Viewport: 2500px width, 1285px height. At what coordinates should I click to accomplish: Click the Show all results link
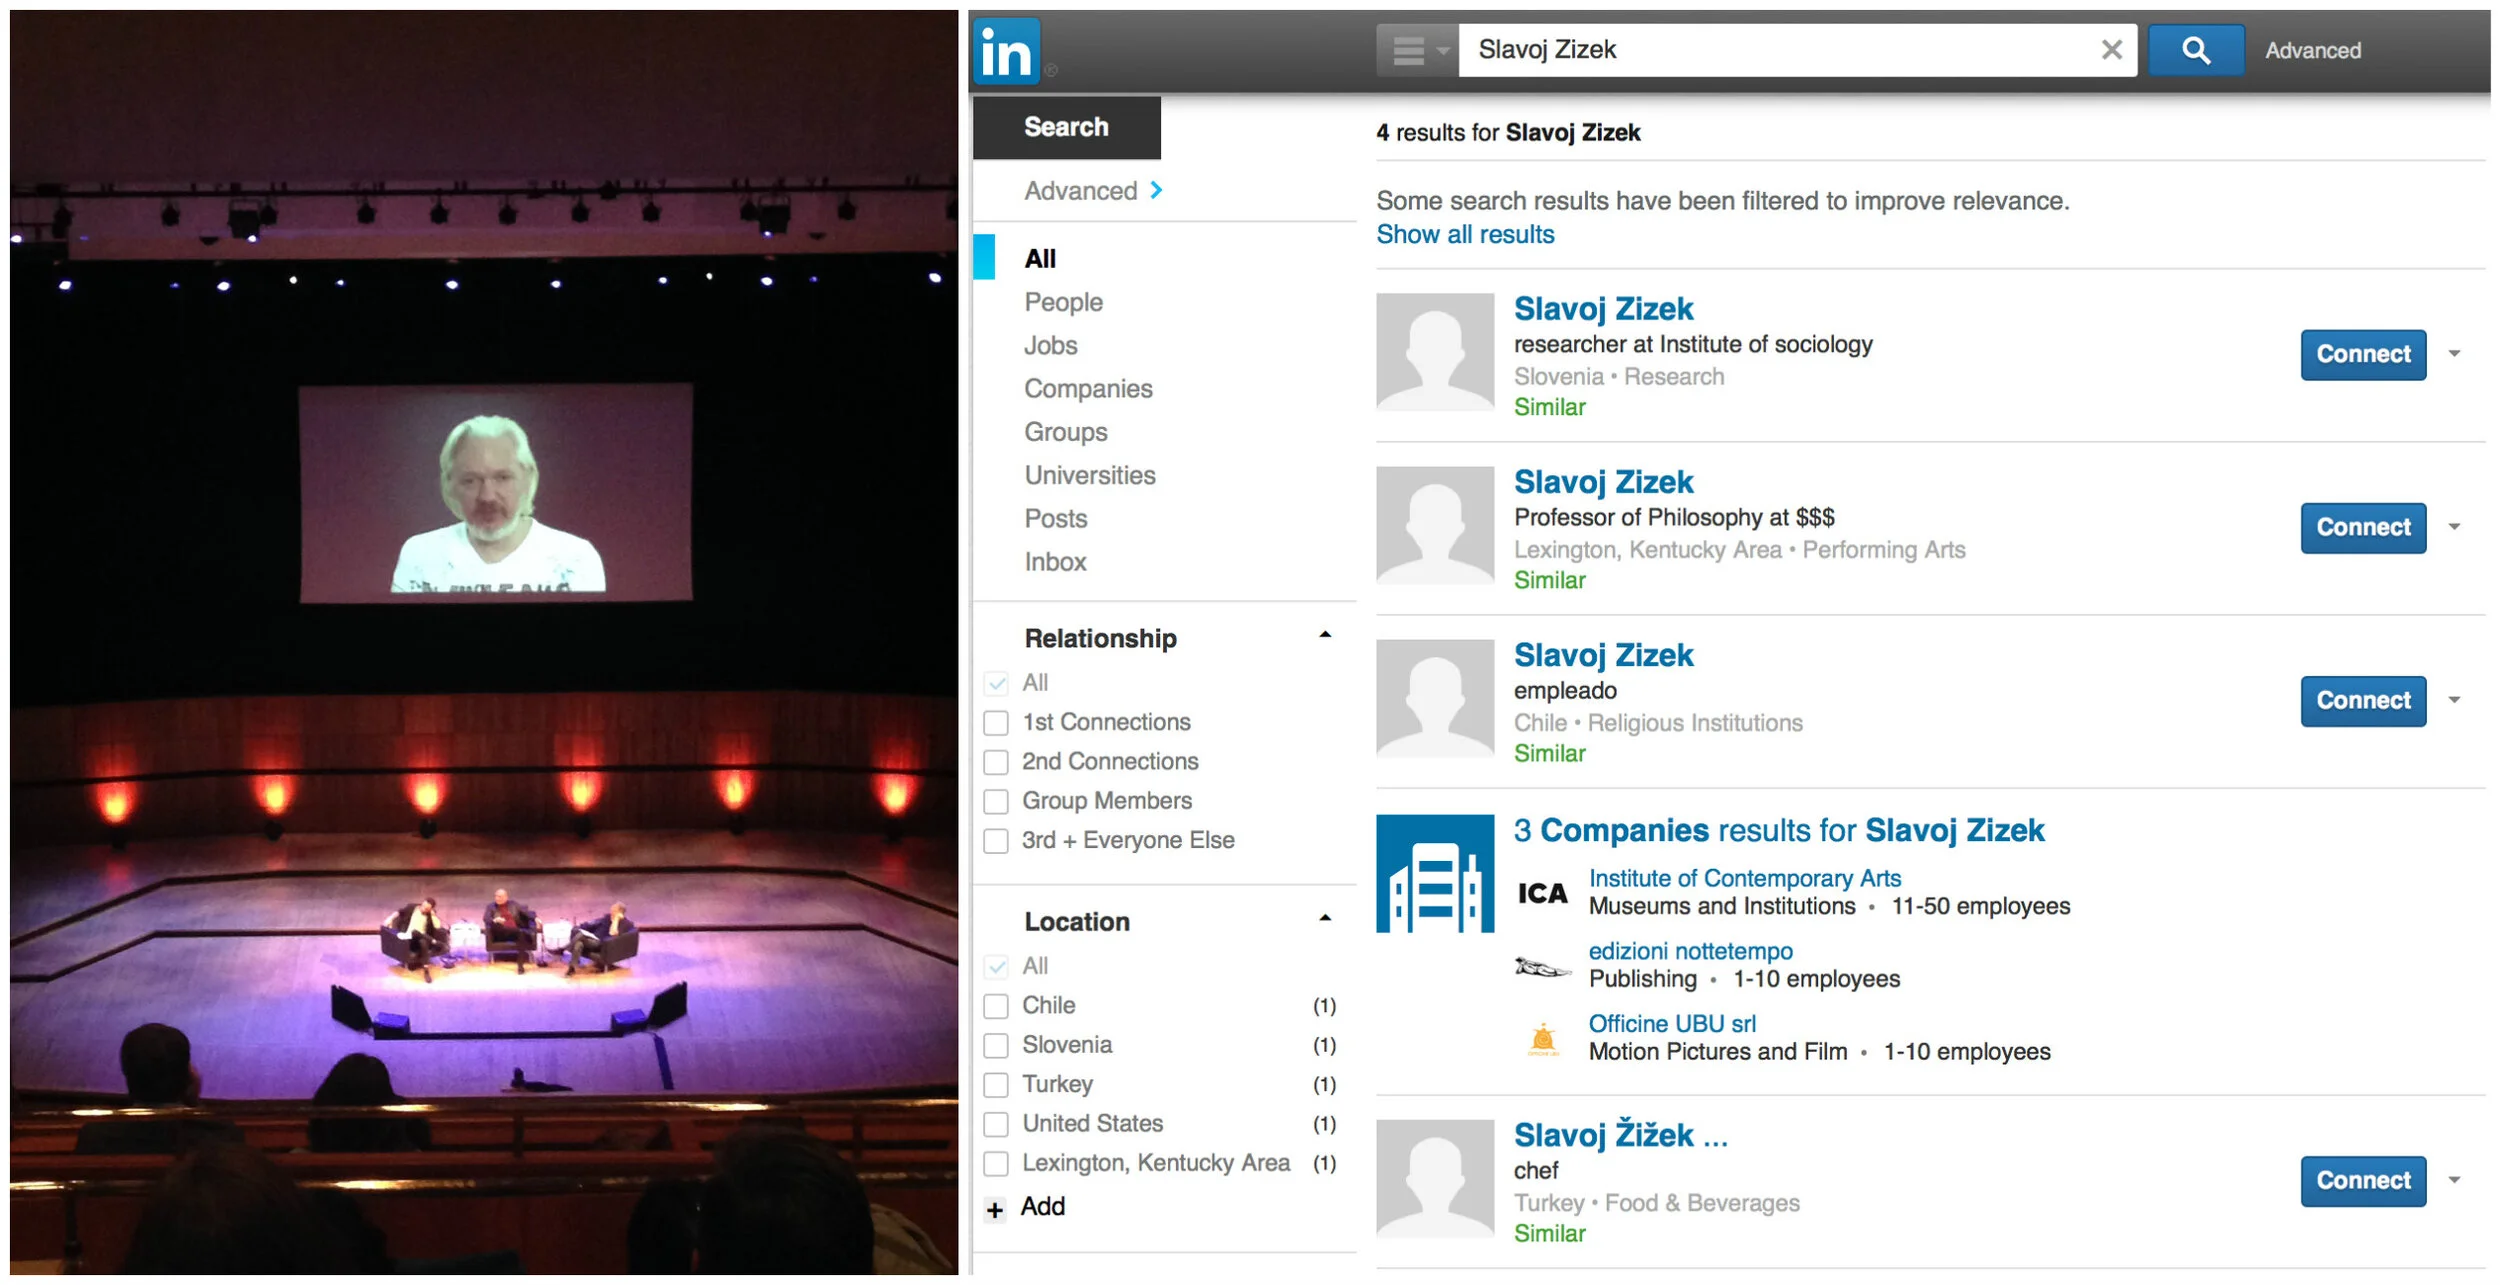1465,234
